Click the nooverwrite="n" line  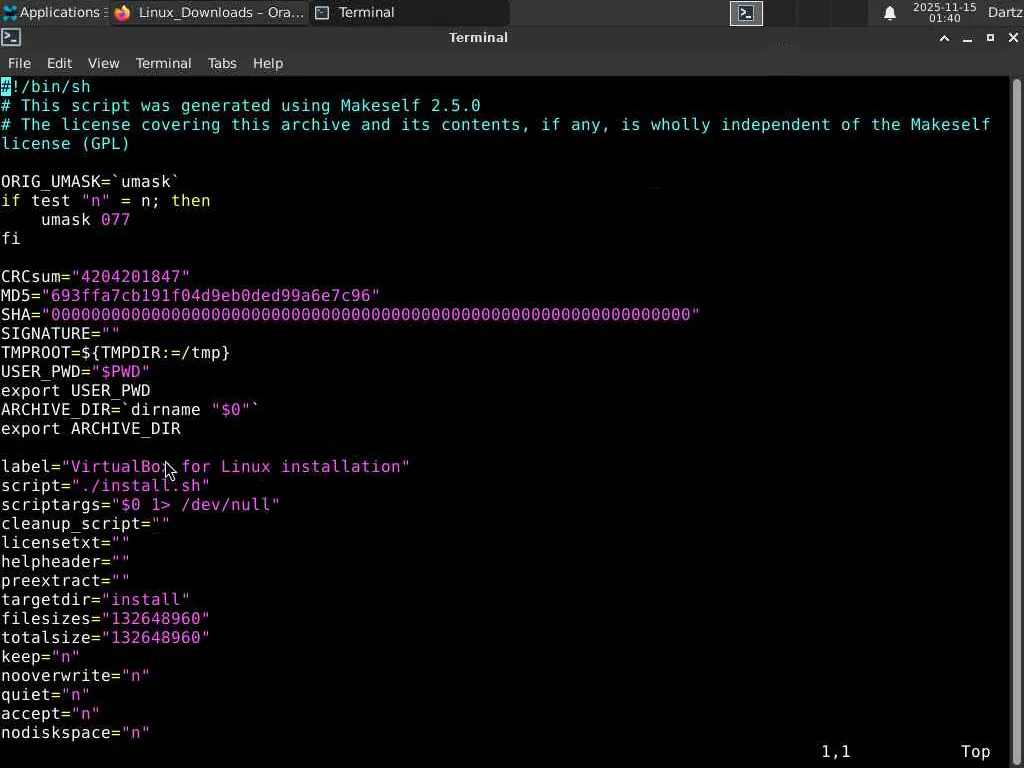coord(75,675)
